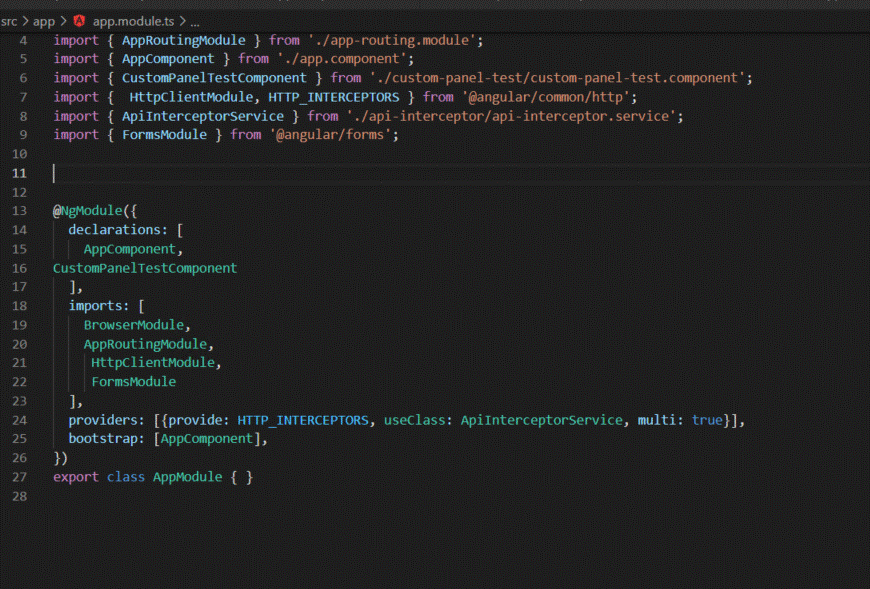The image size is (870, 589).
Task: Click line number 13 in the gutter
Action: (x=19, y=211)
